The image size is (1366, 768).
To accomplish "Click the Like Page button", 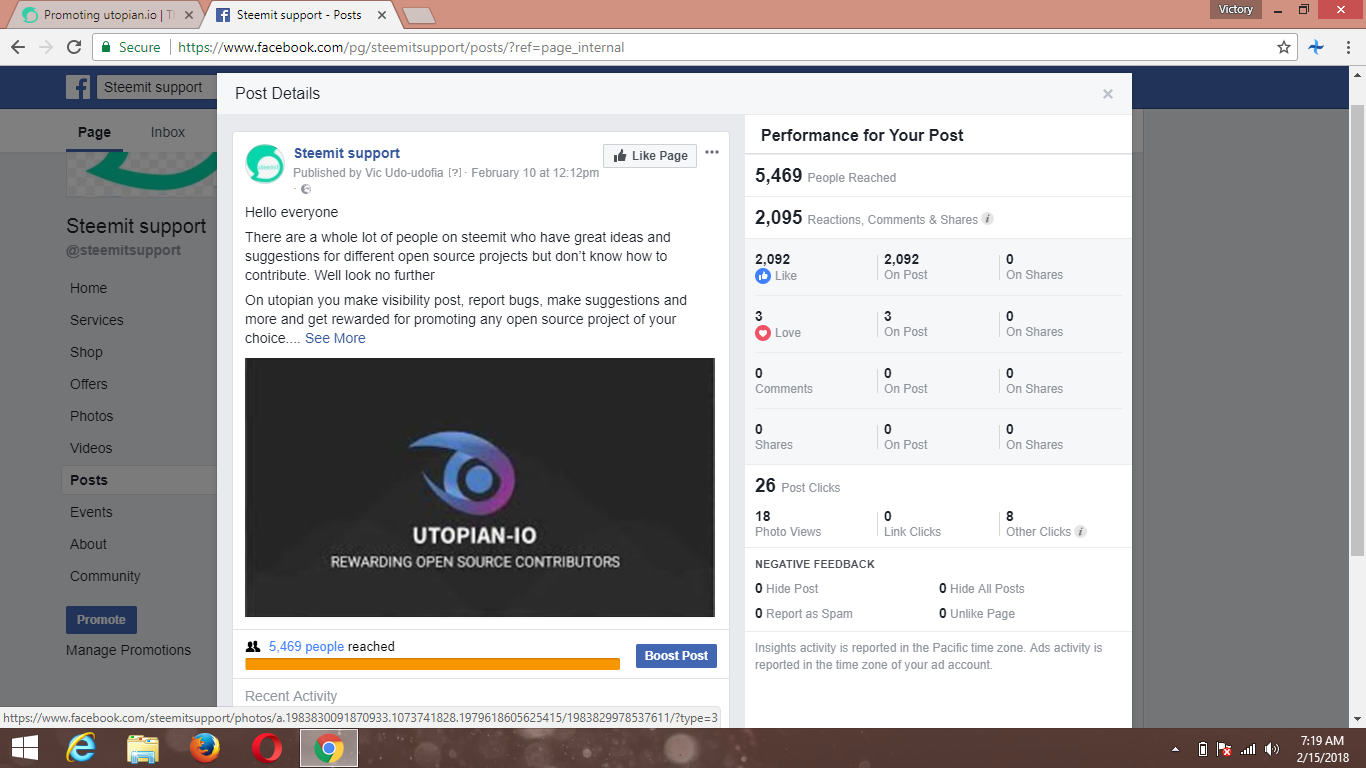I will (x=649, y=155).
